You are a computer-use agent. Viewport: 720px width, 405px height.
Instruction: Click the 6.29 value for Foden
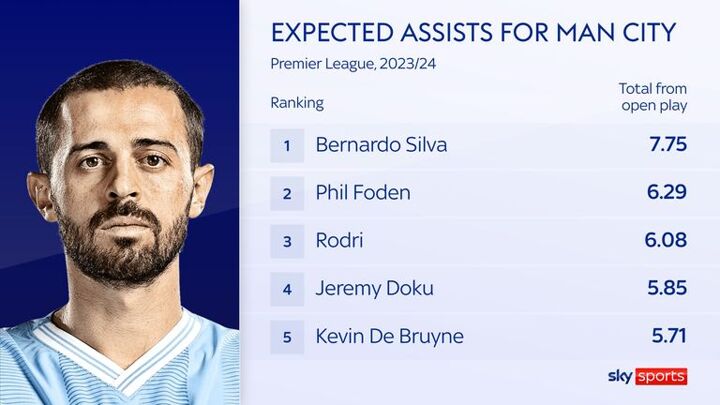point(664,193)
